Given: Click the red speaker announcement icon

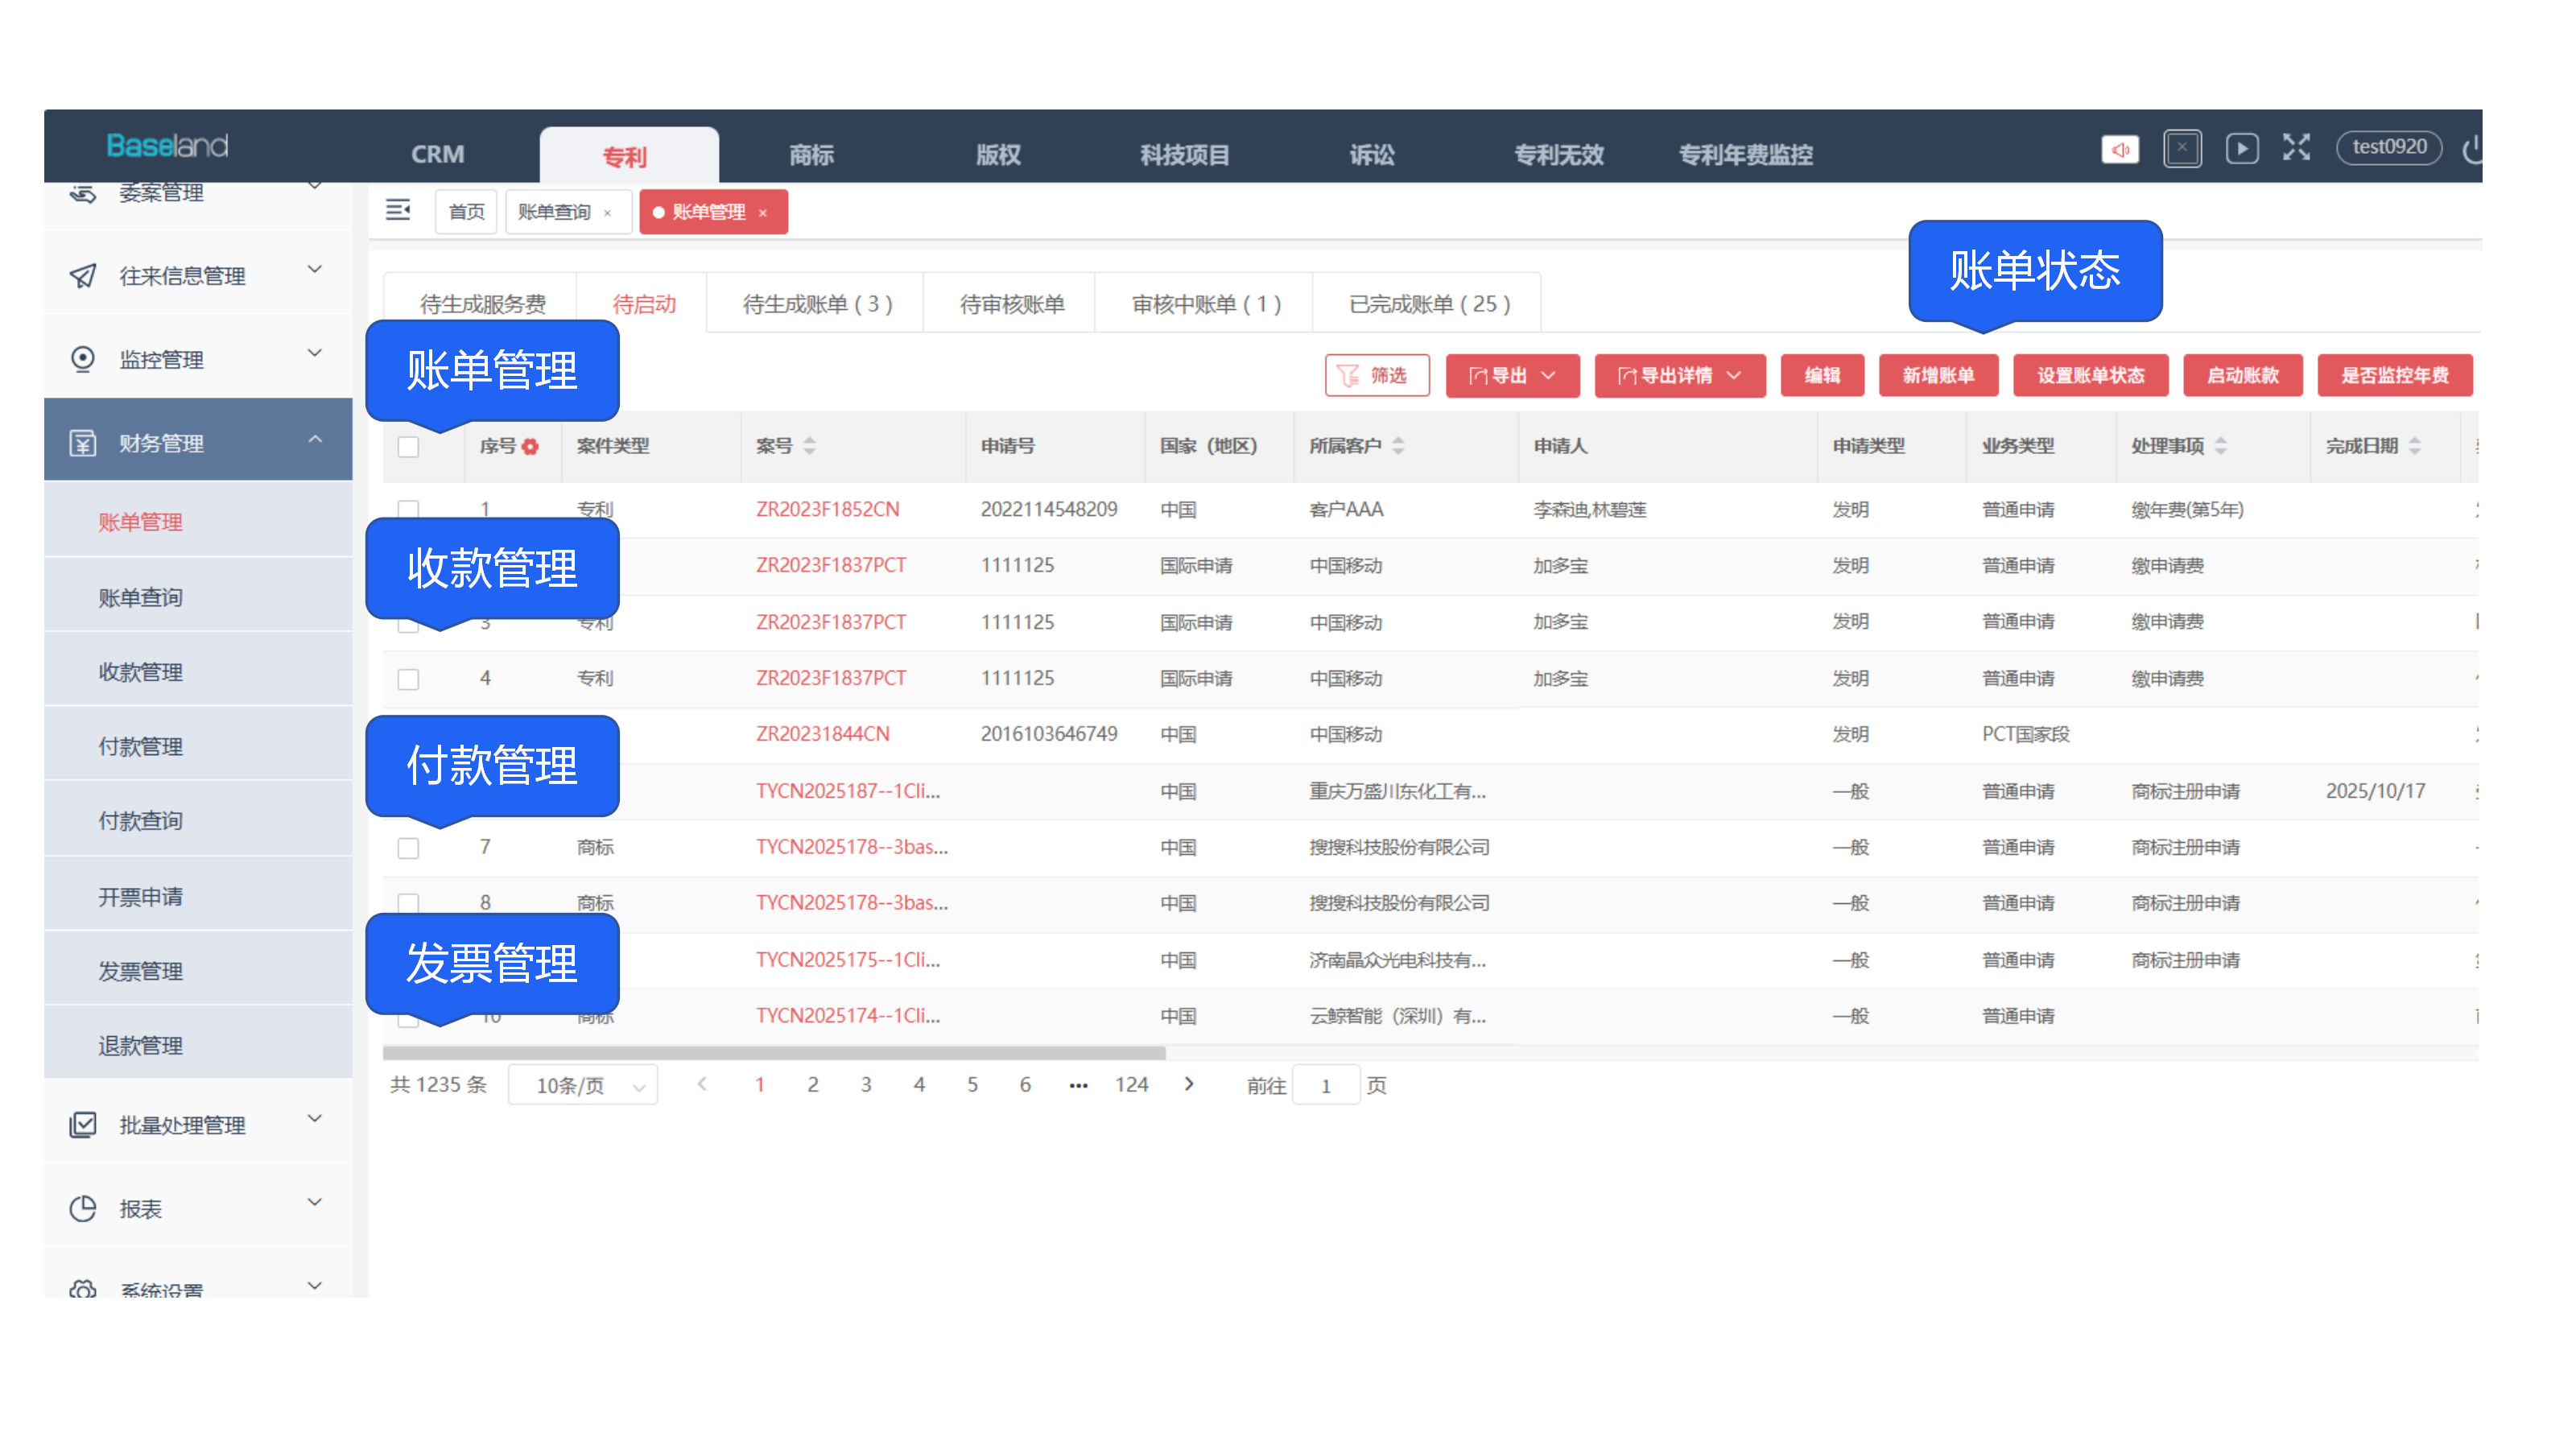Looking at the screenshot, I should (2119, 150).
